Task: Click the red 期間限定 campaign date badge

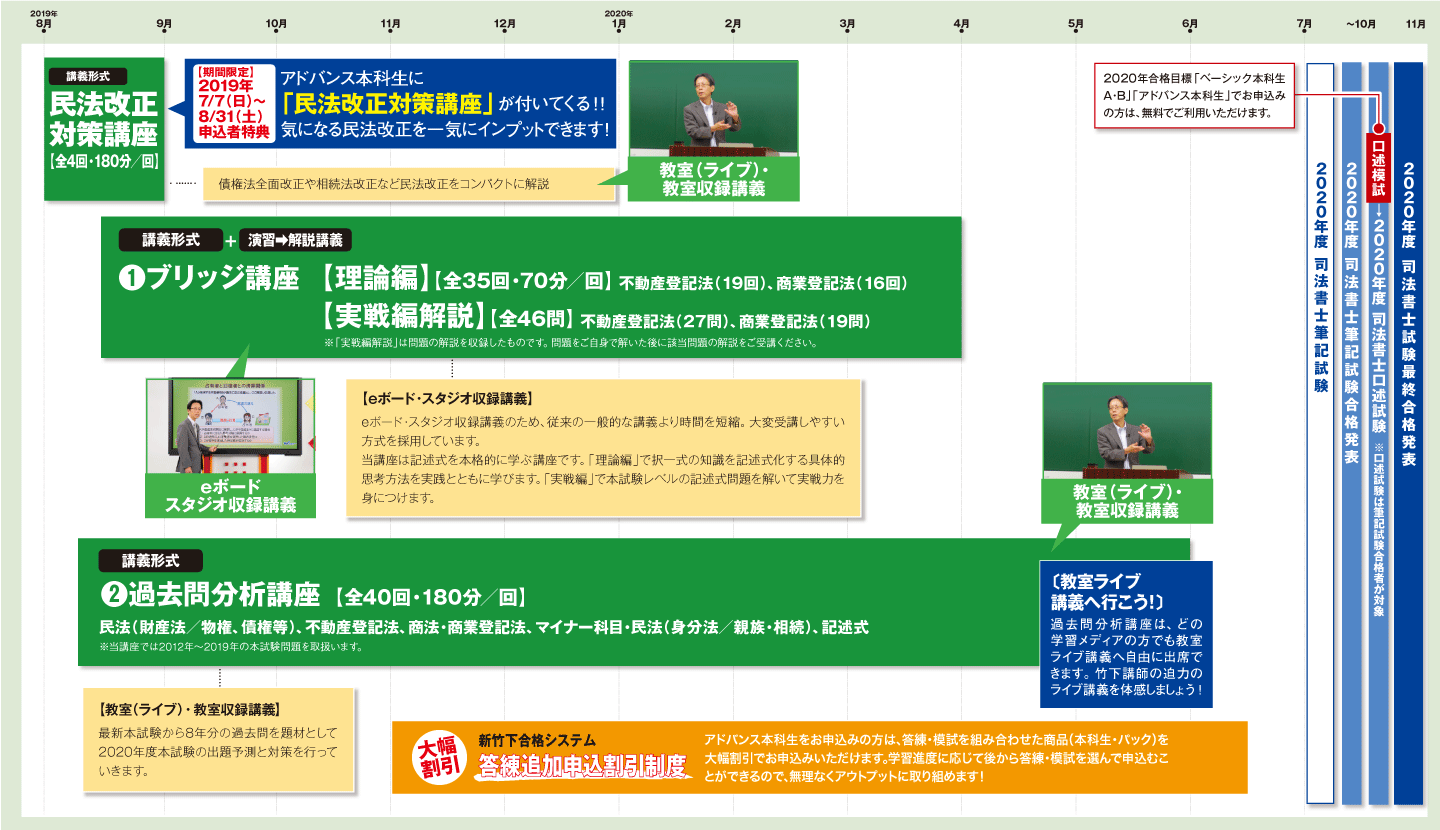Action: [x=231, y=103]
